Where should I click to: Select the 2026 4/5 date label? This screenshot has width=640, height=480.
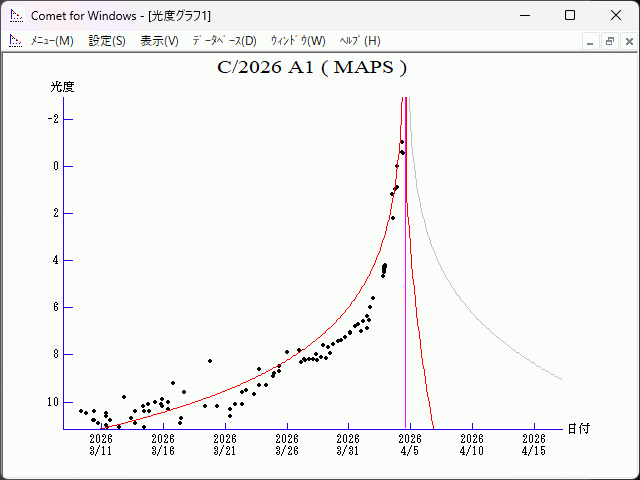click(x=409, y=444)
